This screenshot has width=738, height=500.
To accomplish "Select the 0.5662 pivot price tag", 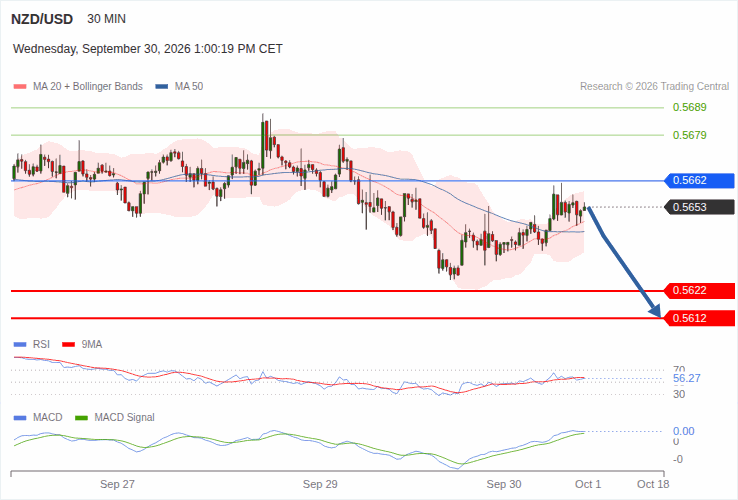I will 699,180.
